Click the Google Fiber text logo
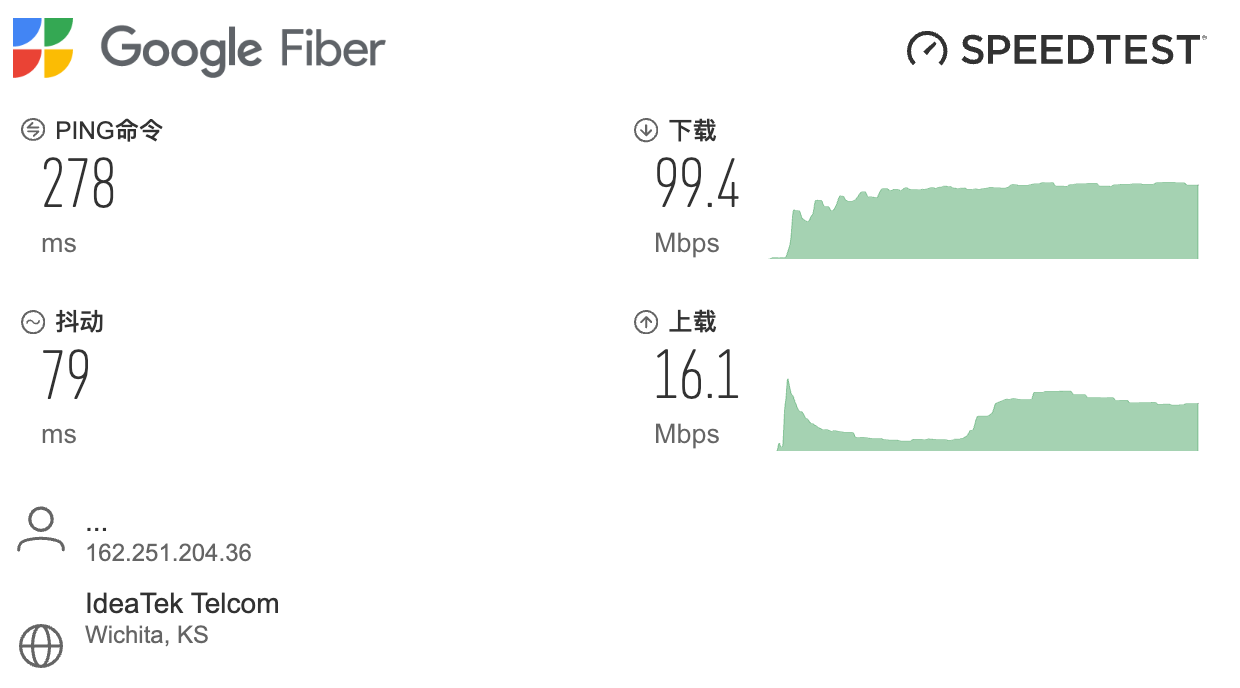Screen dimensions: 1240x688 243,48
